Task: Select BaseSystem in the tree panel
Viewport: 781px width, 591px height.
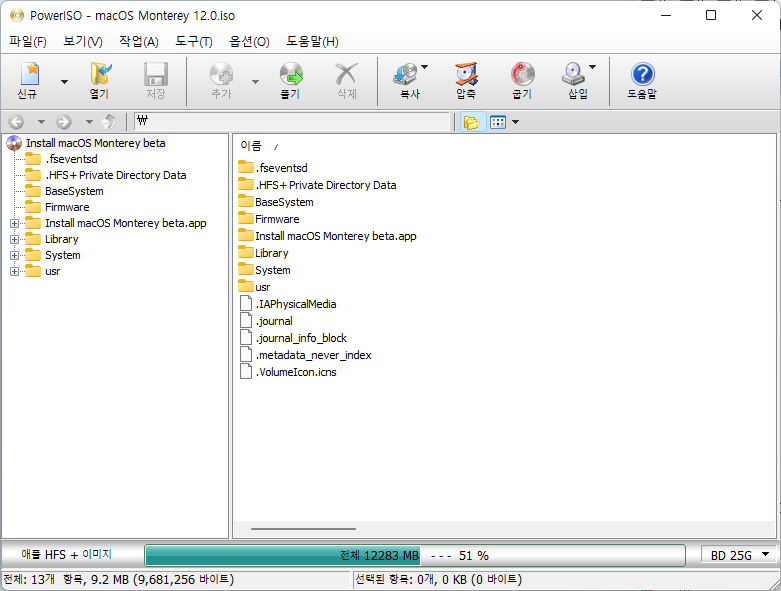Action: click(x=74, y=191)
